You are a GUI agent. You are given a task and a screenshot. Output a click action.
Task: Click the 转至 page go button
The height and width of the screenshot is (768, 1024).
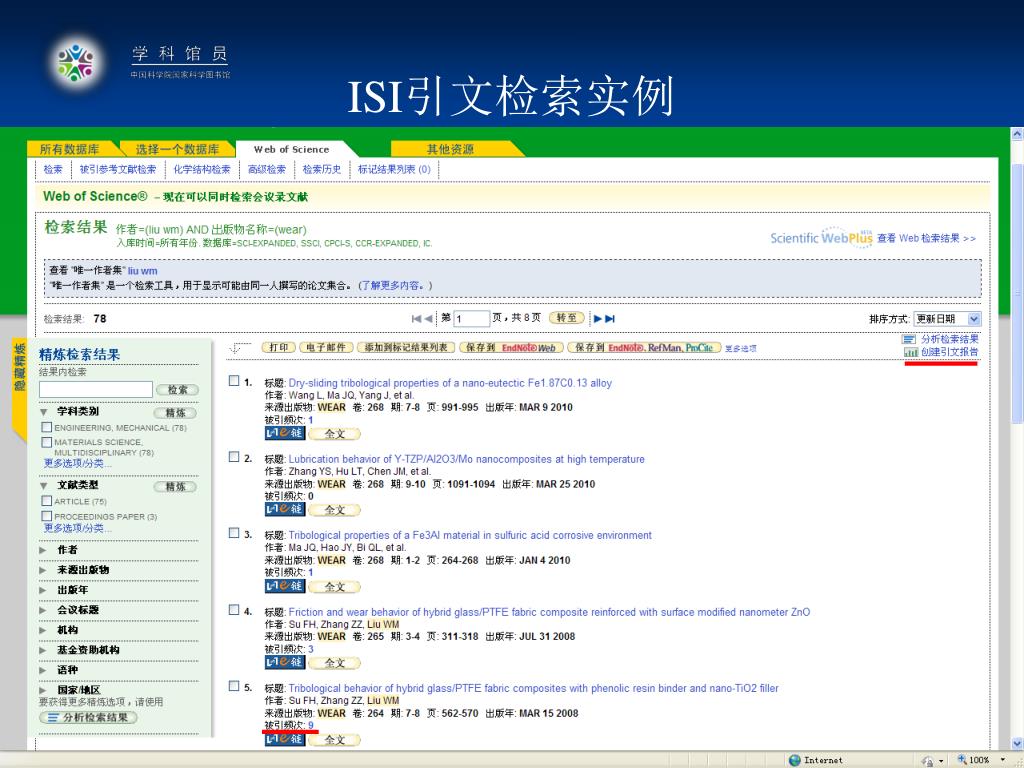(566, 318)
